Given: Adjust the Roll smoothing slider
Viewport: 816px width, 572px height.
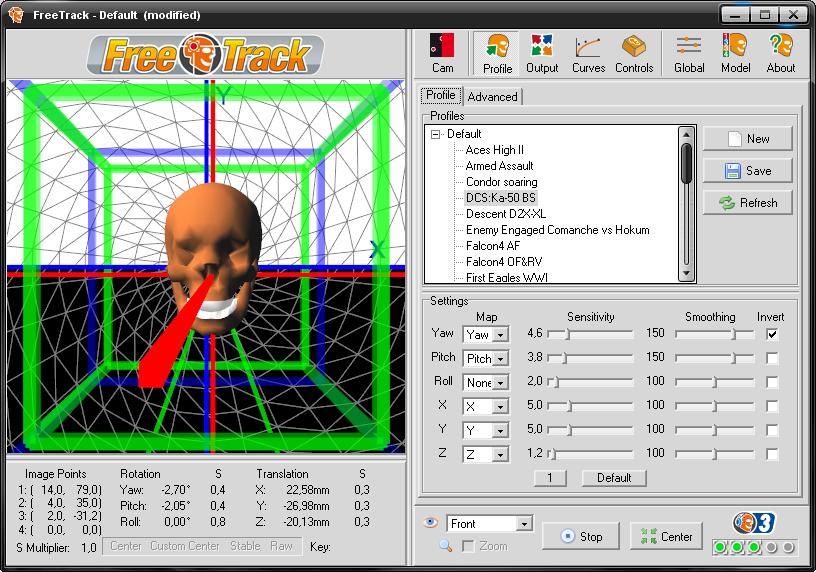Looking at the screenshot, I should (714, 382).
